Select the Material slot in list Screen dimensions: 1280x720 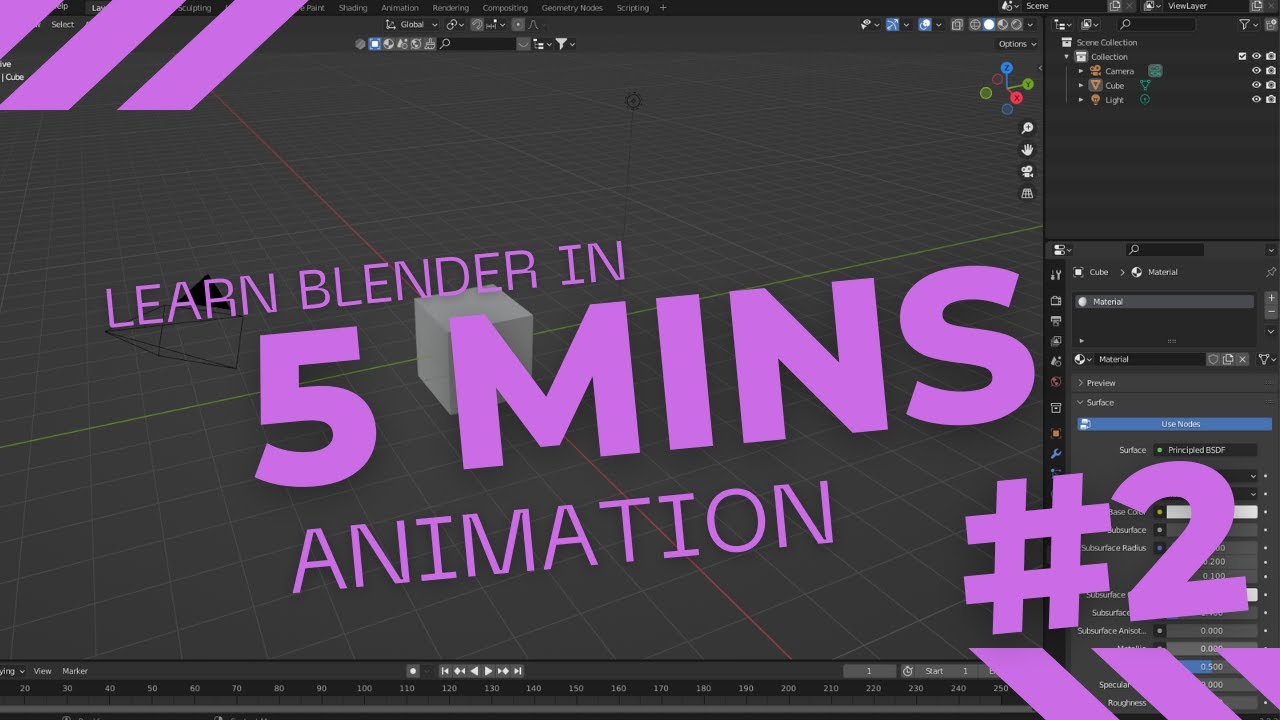[1164, 301]
